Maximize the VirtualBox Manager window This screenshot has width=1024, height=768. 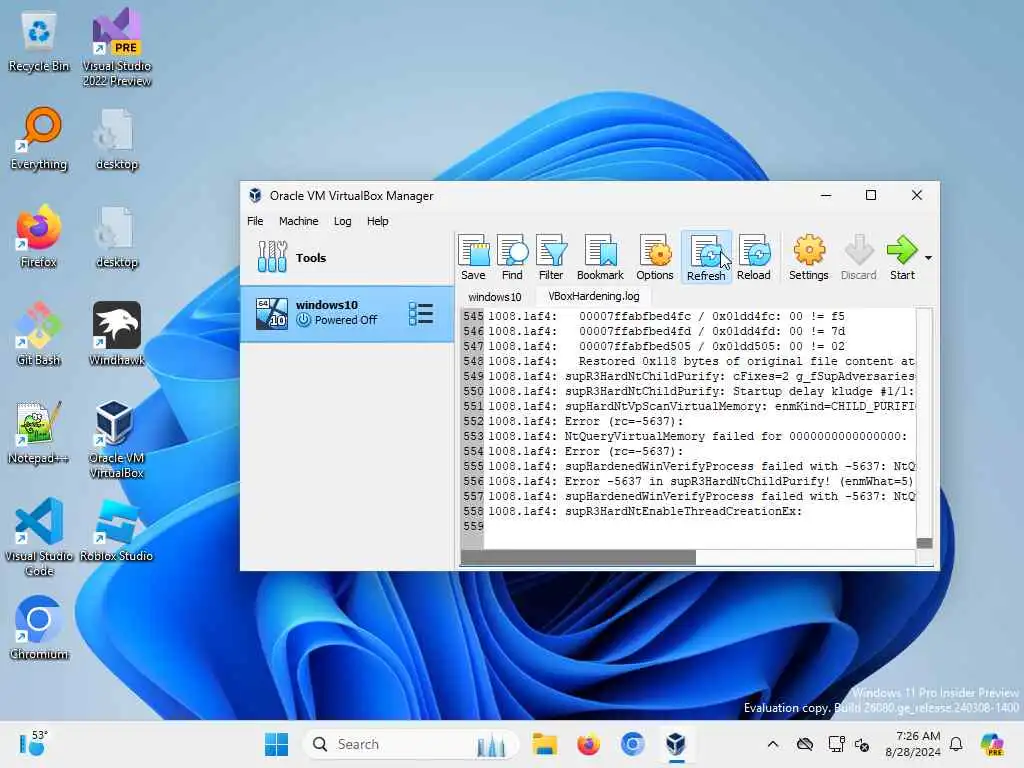pyautogui.click(x=871, y=195)
